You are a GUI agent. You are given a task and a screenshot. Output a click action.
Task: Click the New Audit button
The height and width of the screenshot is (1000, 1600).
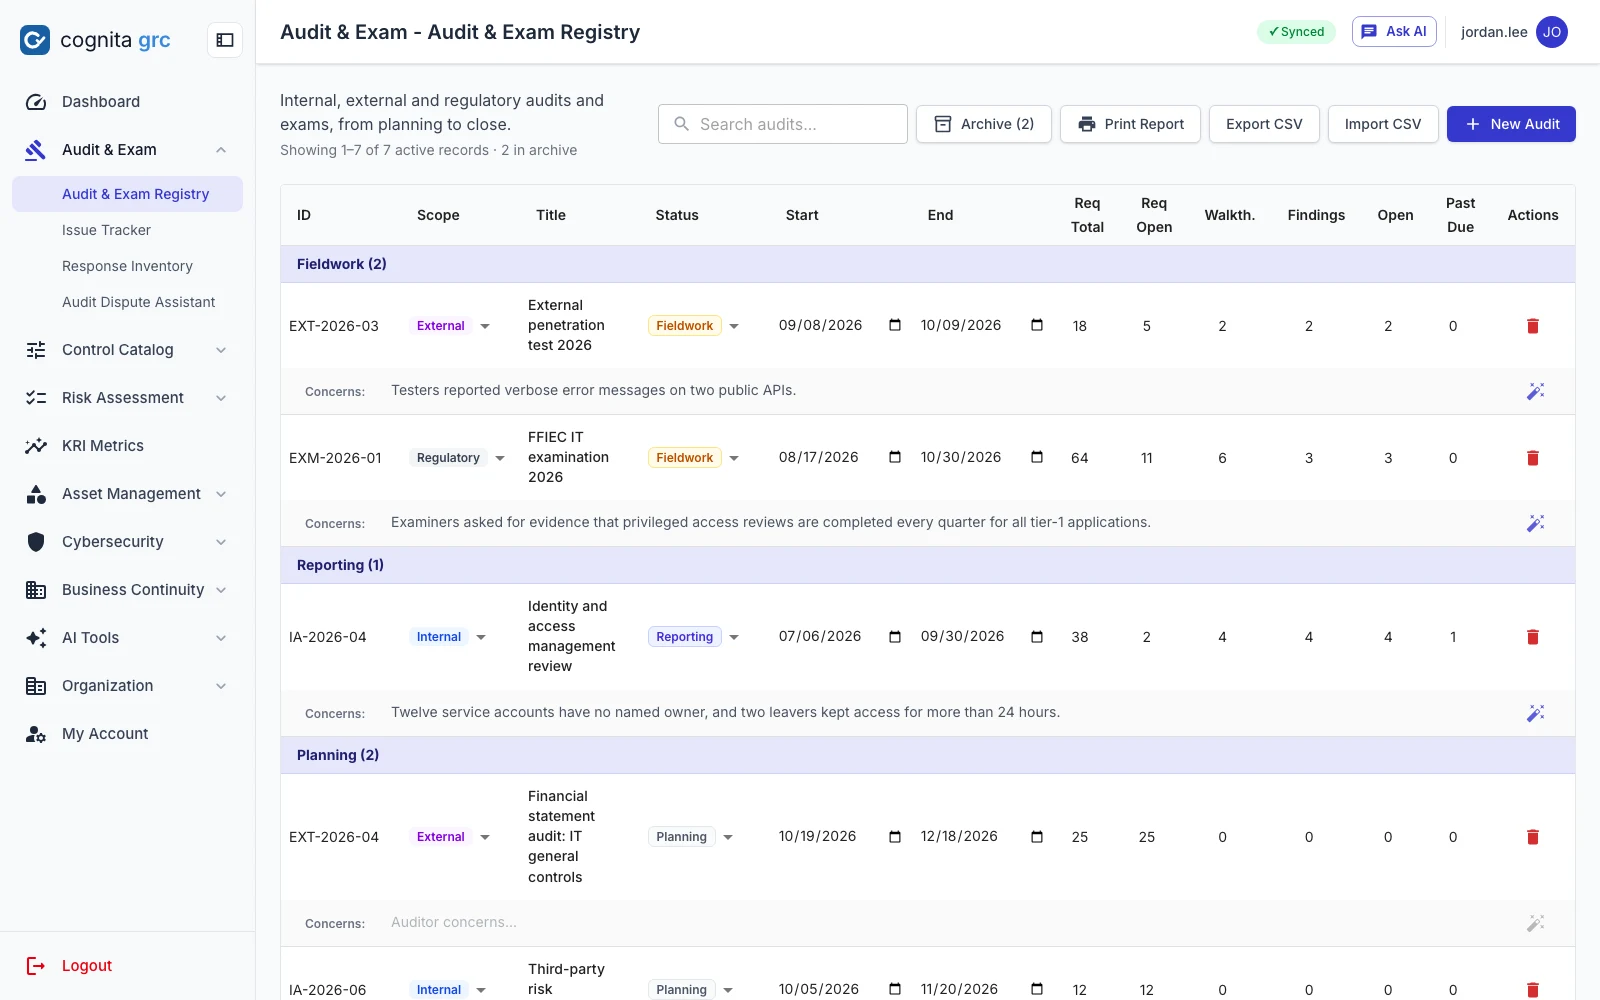[x=1511, y=124]
